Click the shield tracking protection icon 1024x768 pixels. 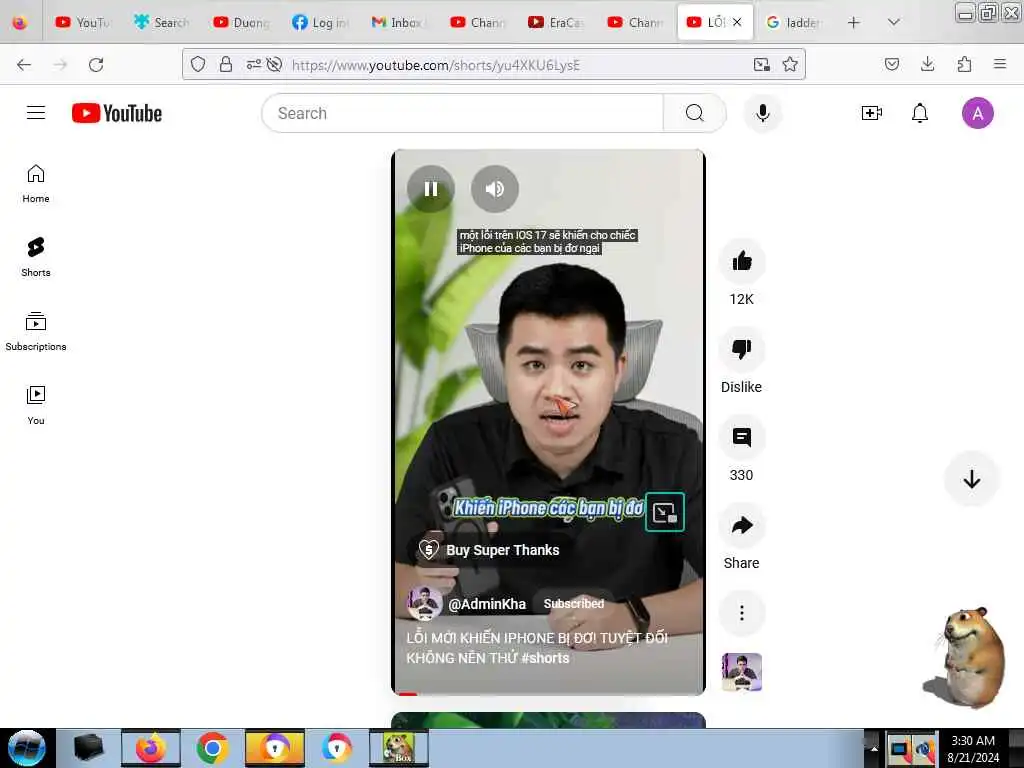pyautogui.click(x=198, y=65)
